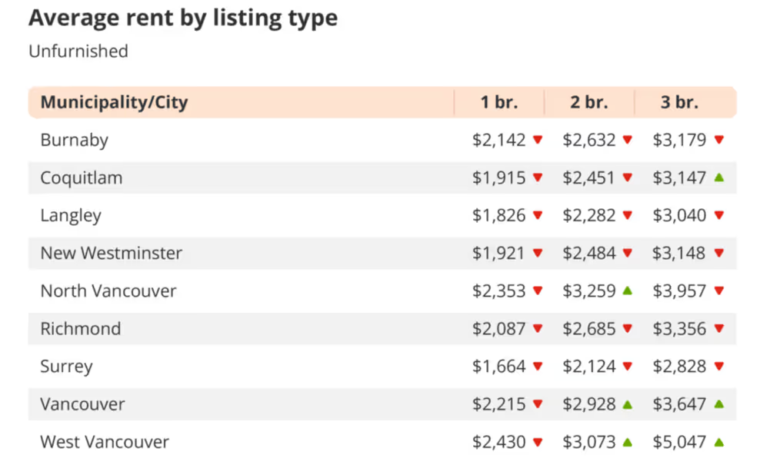This screenshot has height=468, width=760.
Task: Click red down arrow beside Richmond $3,356
Action: coord(718,329)
